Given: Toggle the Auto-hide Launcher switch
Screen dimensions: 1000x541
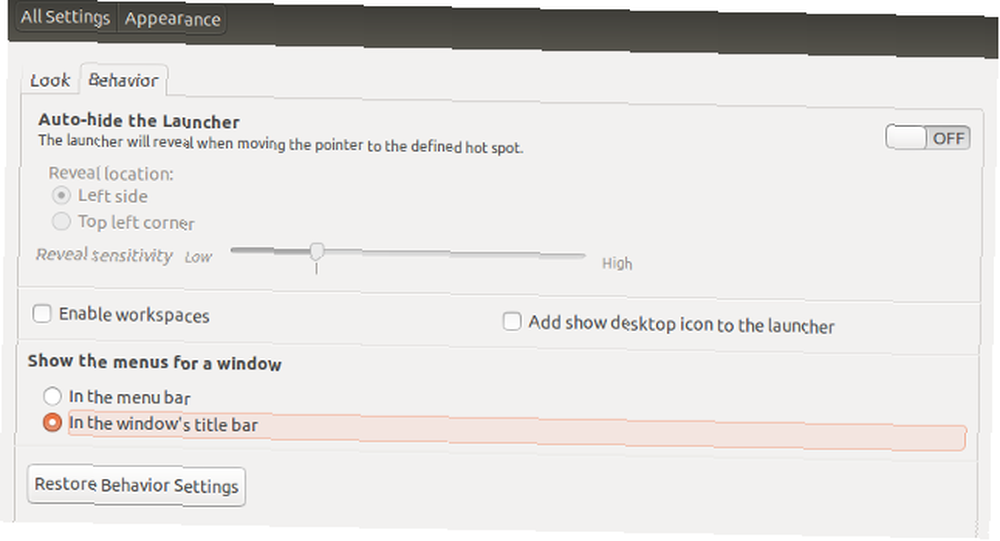Looking at the screenshot, I should tap(927, 138).
